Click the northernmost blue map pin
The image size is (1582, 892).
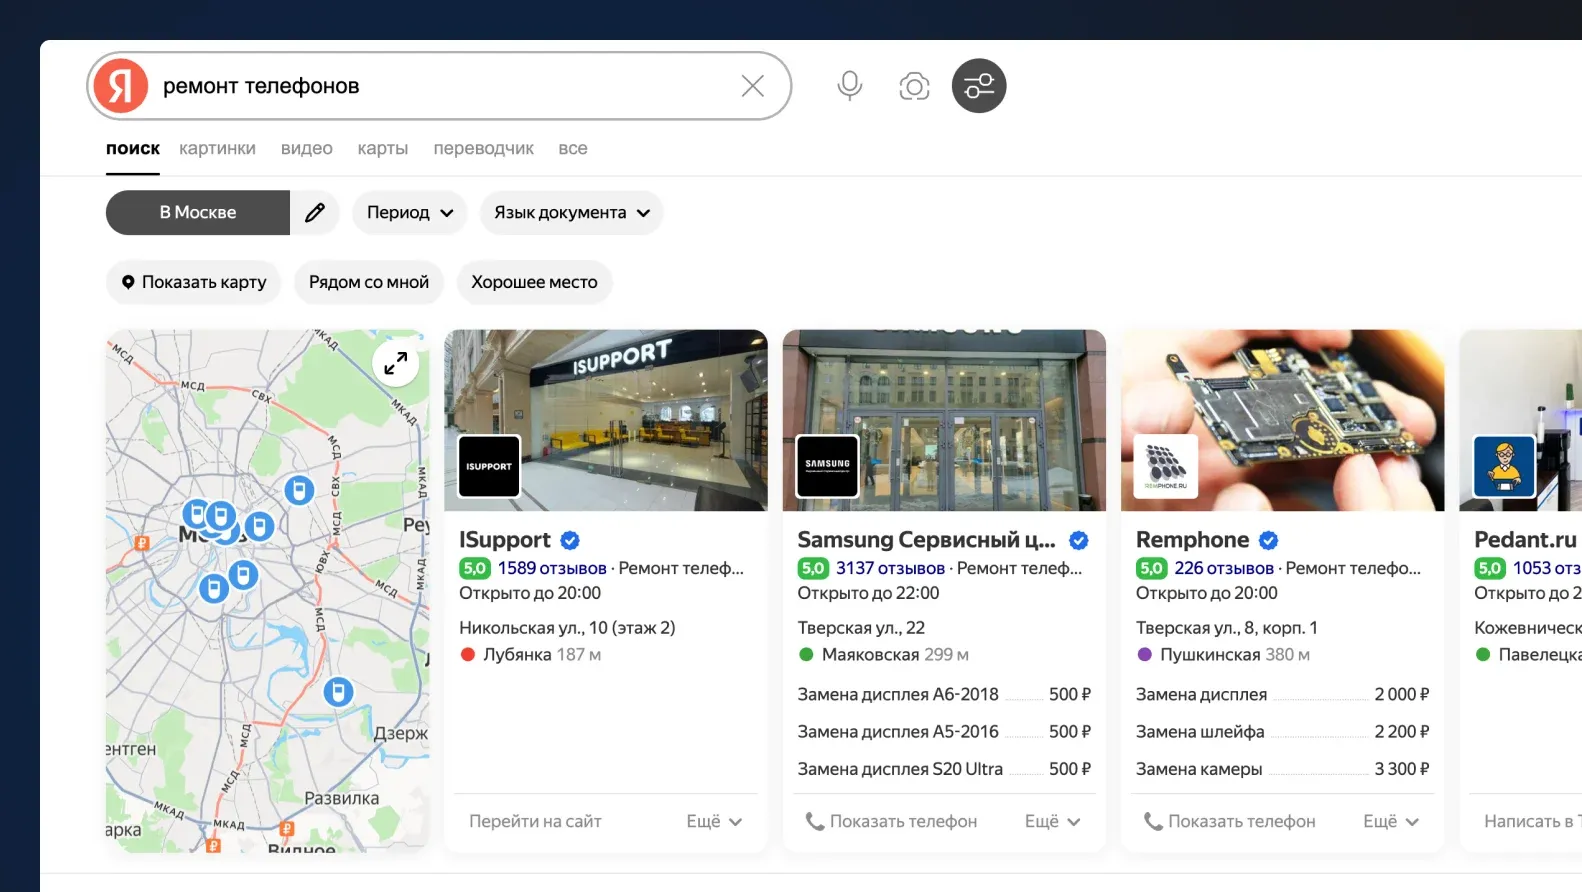click(298, 489)
